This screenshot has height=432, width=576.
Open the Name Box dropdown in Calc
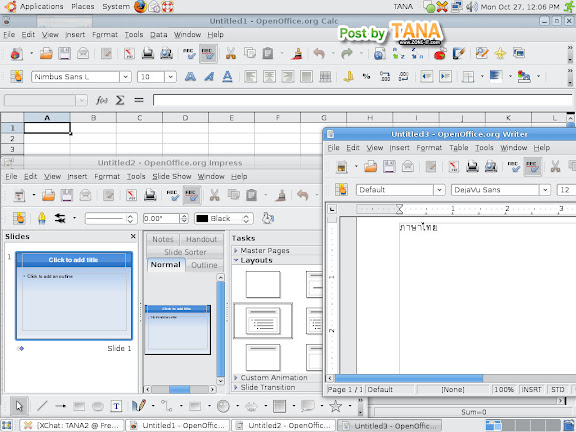point(82,100)
